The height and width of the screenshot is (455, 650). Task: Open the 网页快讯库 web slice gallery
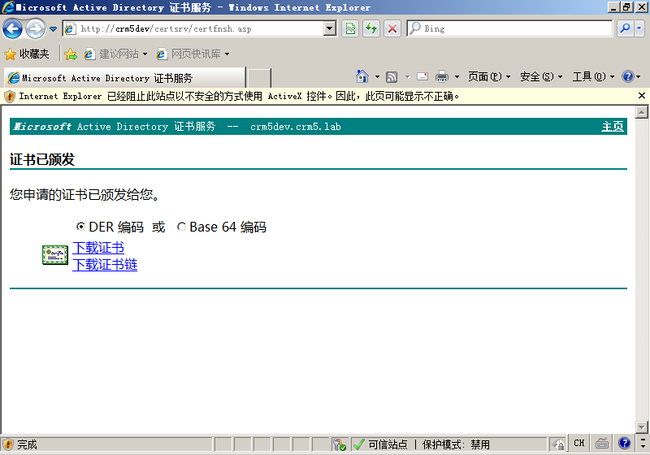click(193, 54)
